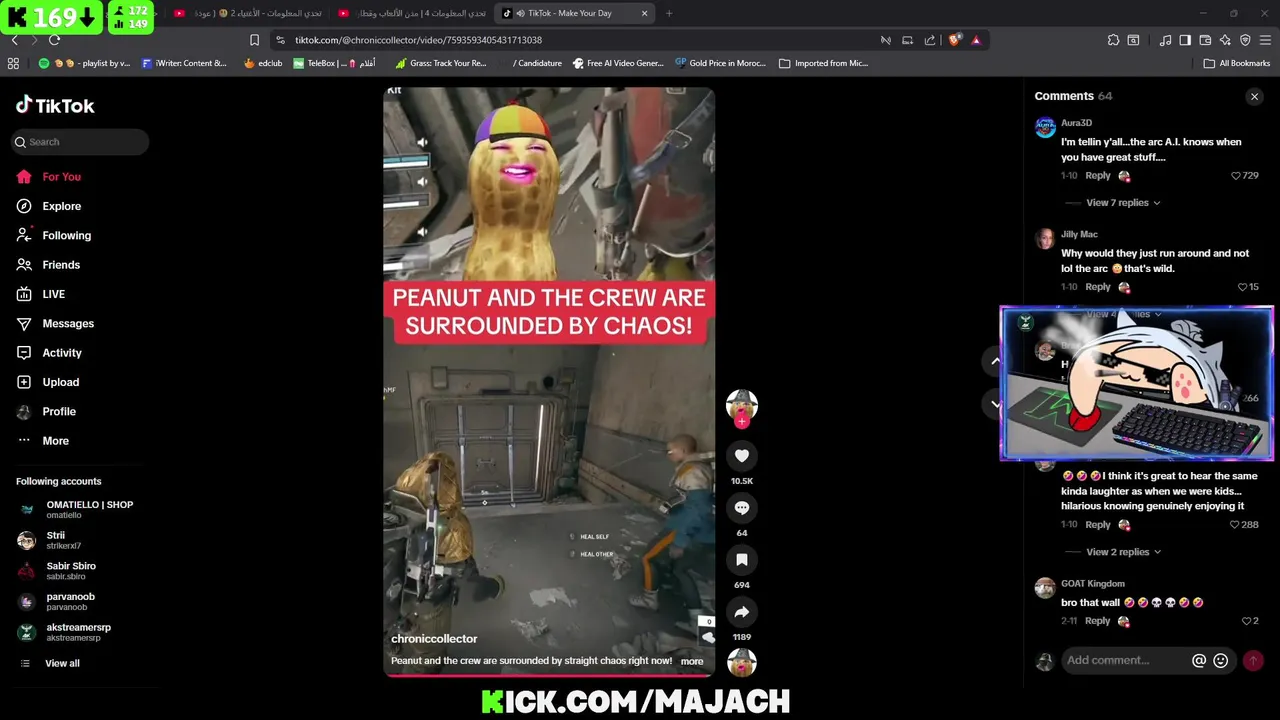Mention a user with the @ icon

click(x=1199, y=660)
